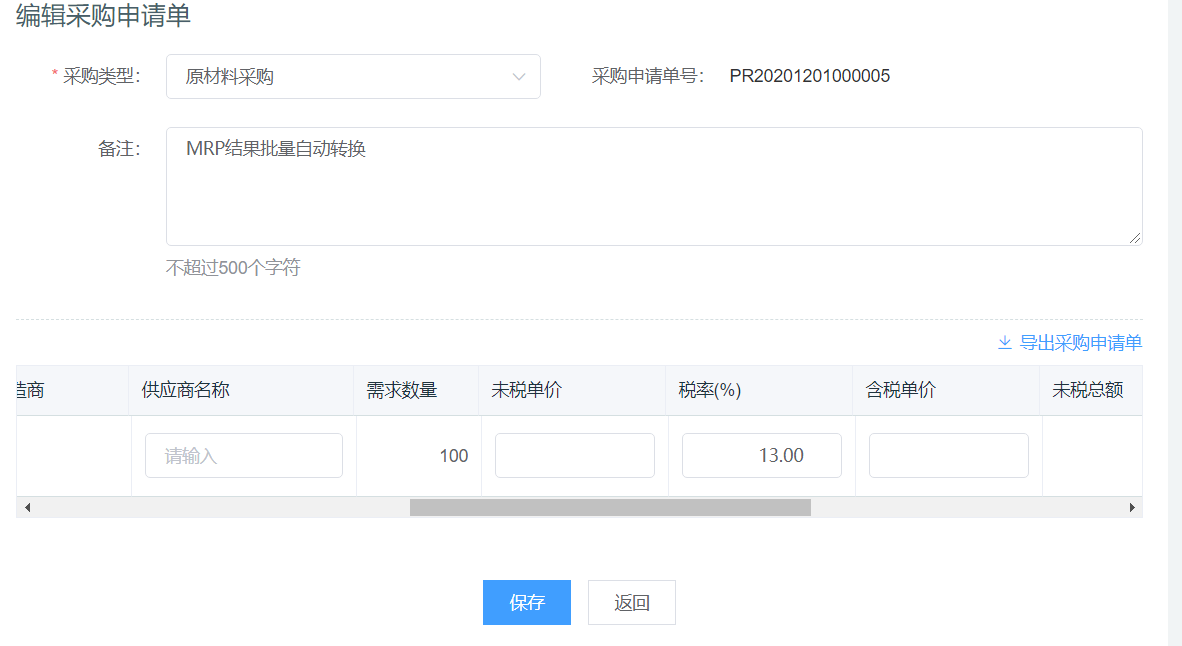Focus the 未税单价 input box
1182x646 pixels.
(x=575, y=456)
